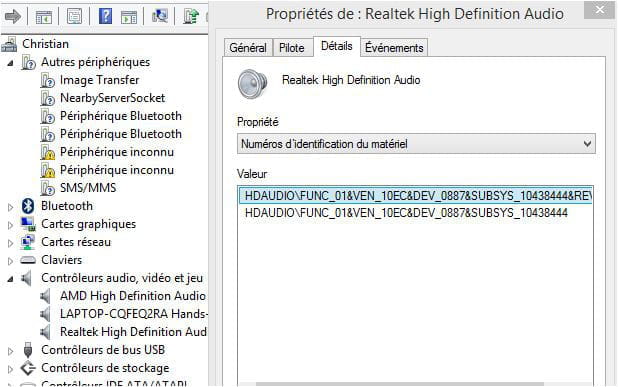
Task: Click the Contrôleurs audio, vidéo et jeu label
Action: pyautogui.click(x=122, y=278)
